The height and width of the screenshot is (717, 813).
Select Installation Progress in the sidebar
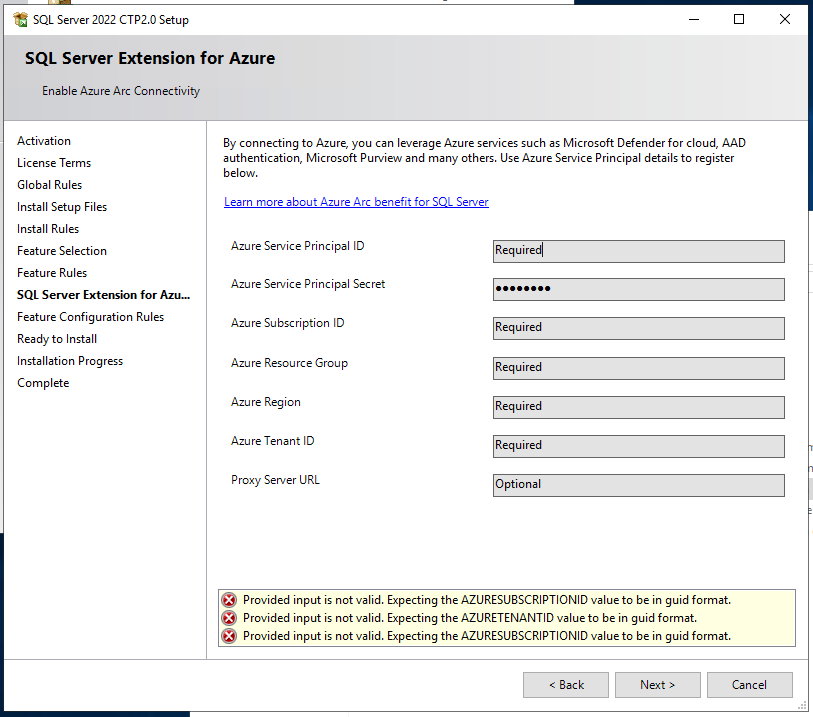tap(69, 360)
